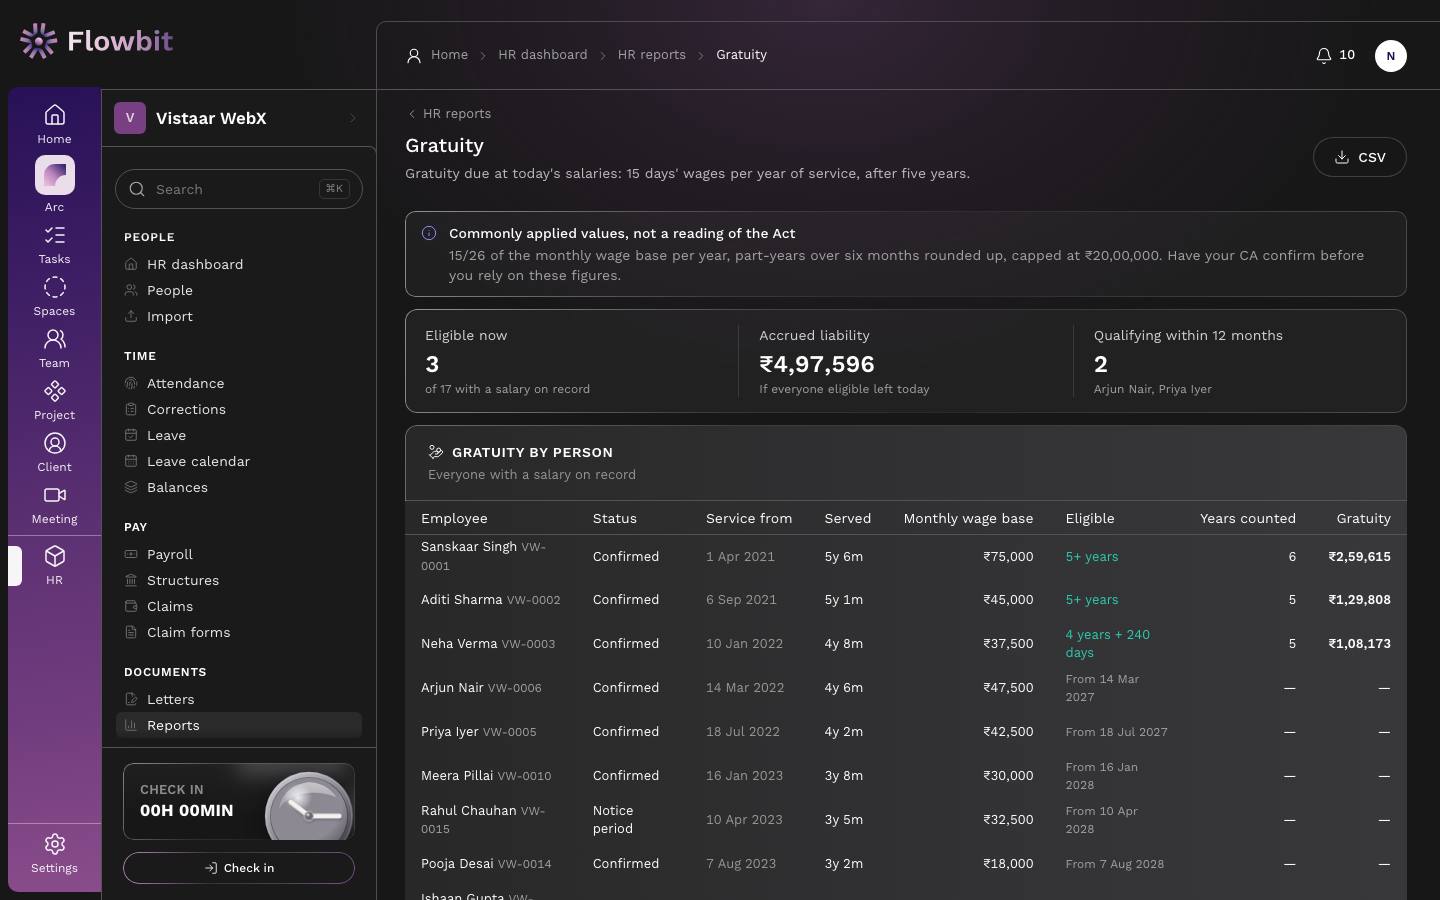Open Attendance in the sidebar
The height and width of the screenshot is (900, 1440).
(239, 383)
